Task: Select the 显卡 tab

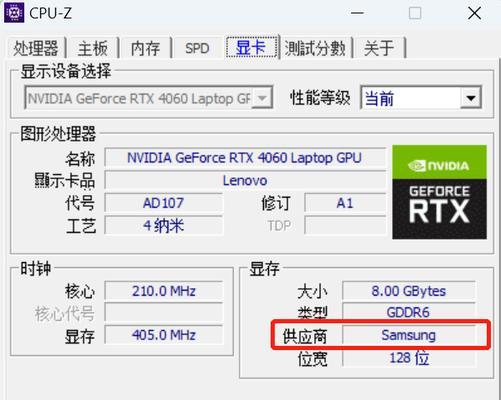Action: [x=251, y=47]
